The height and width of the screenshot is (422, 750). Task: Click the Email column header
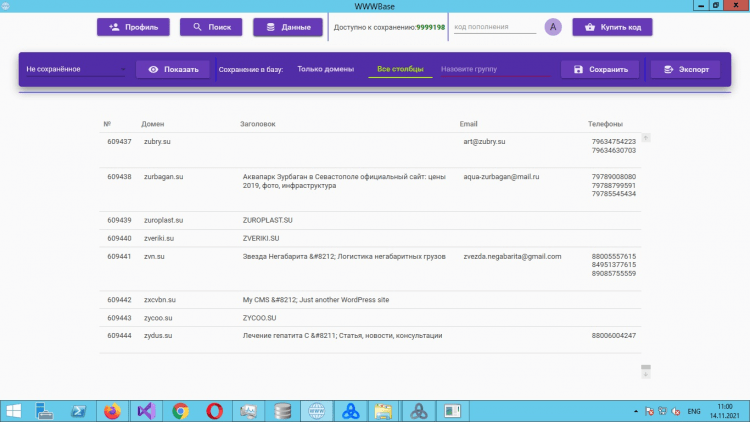(x=468, y=124)
